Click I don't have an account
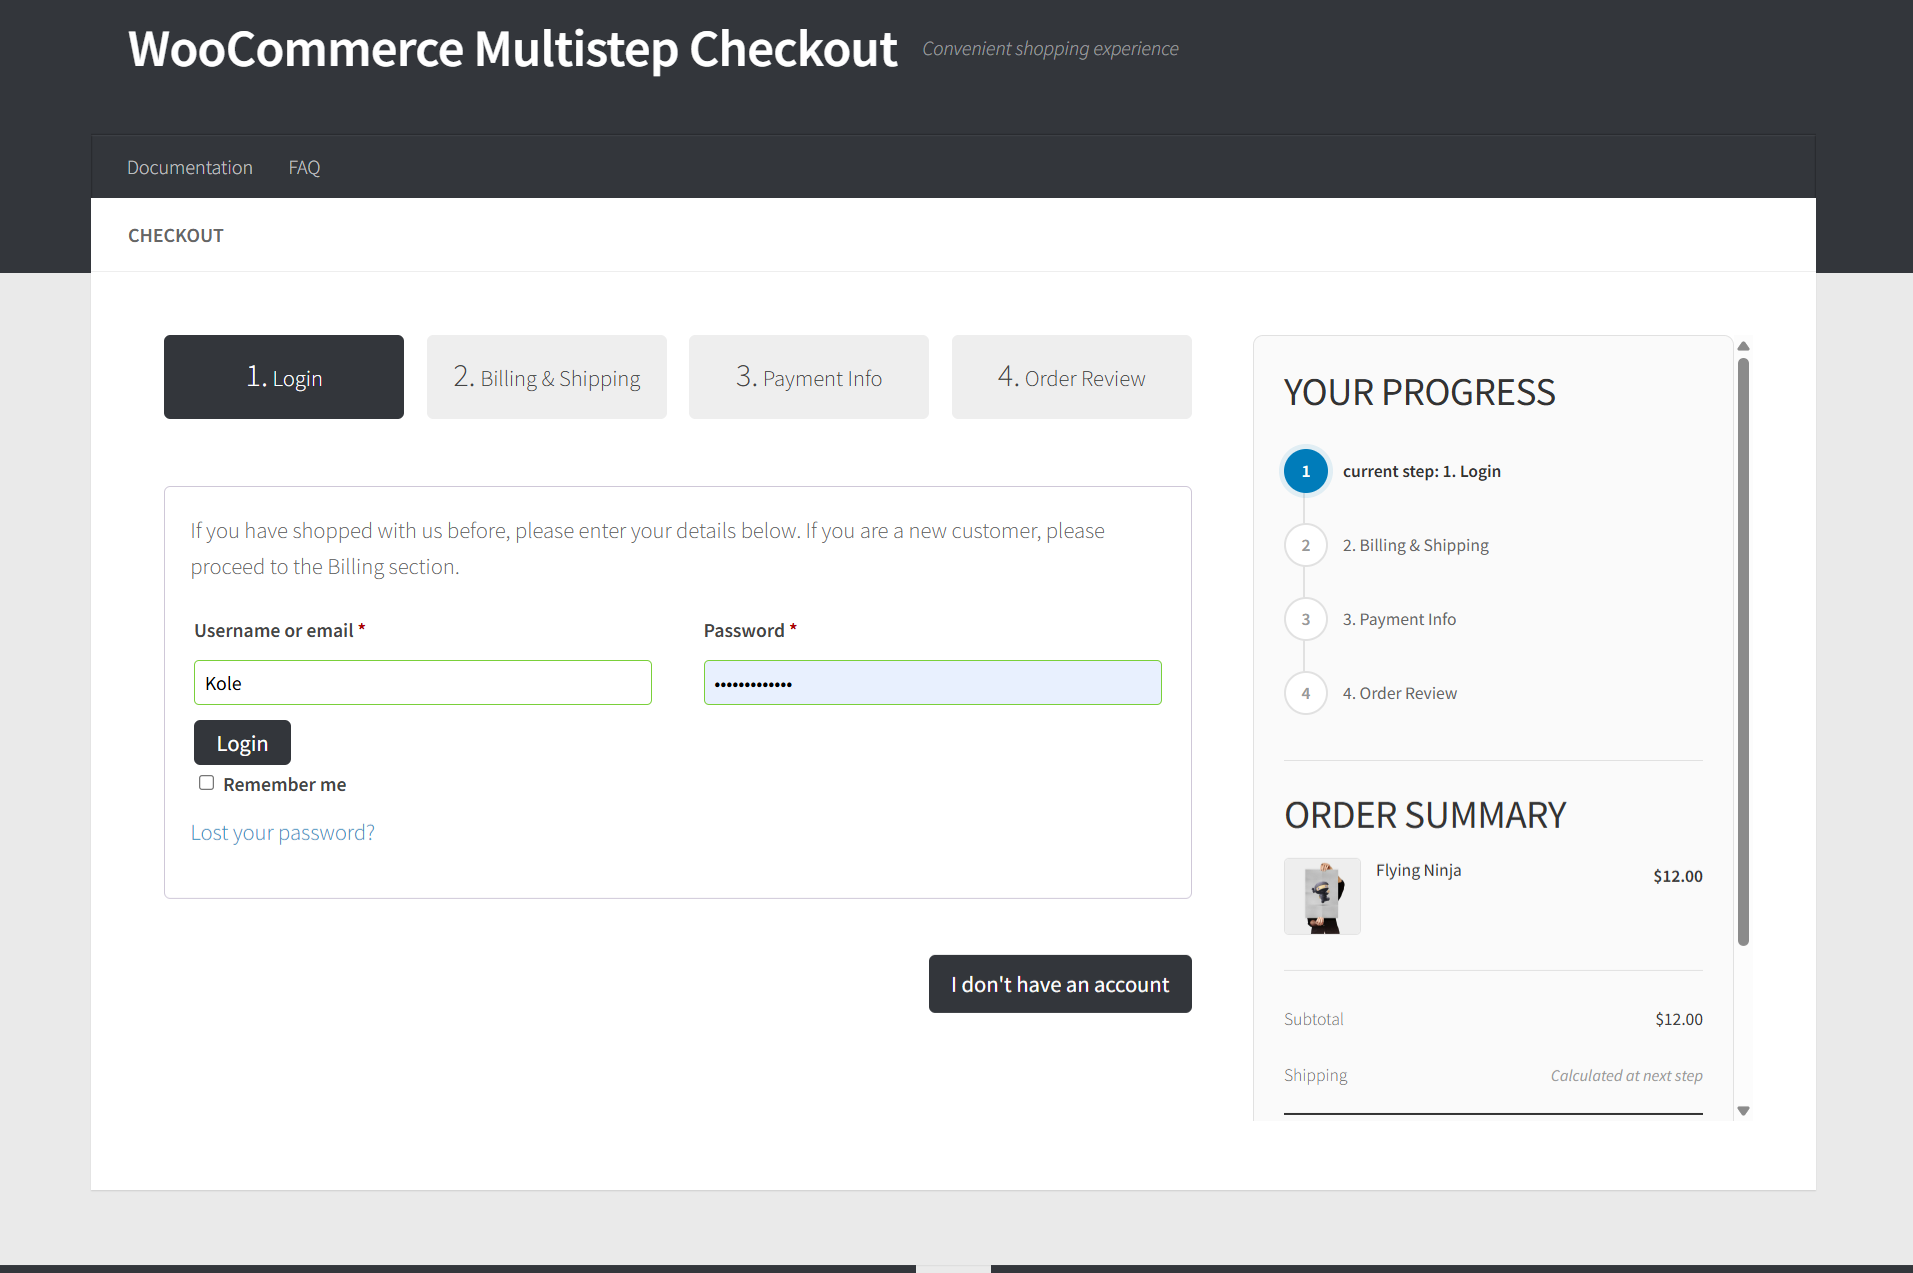 tap(1060, 984)
